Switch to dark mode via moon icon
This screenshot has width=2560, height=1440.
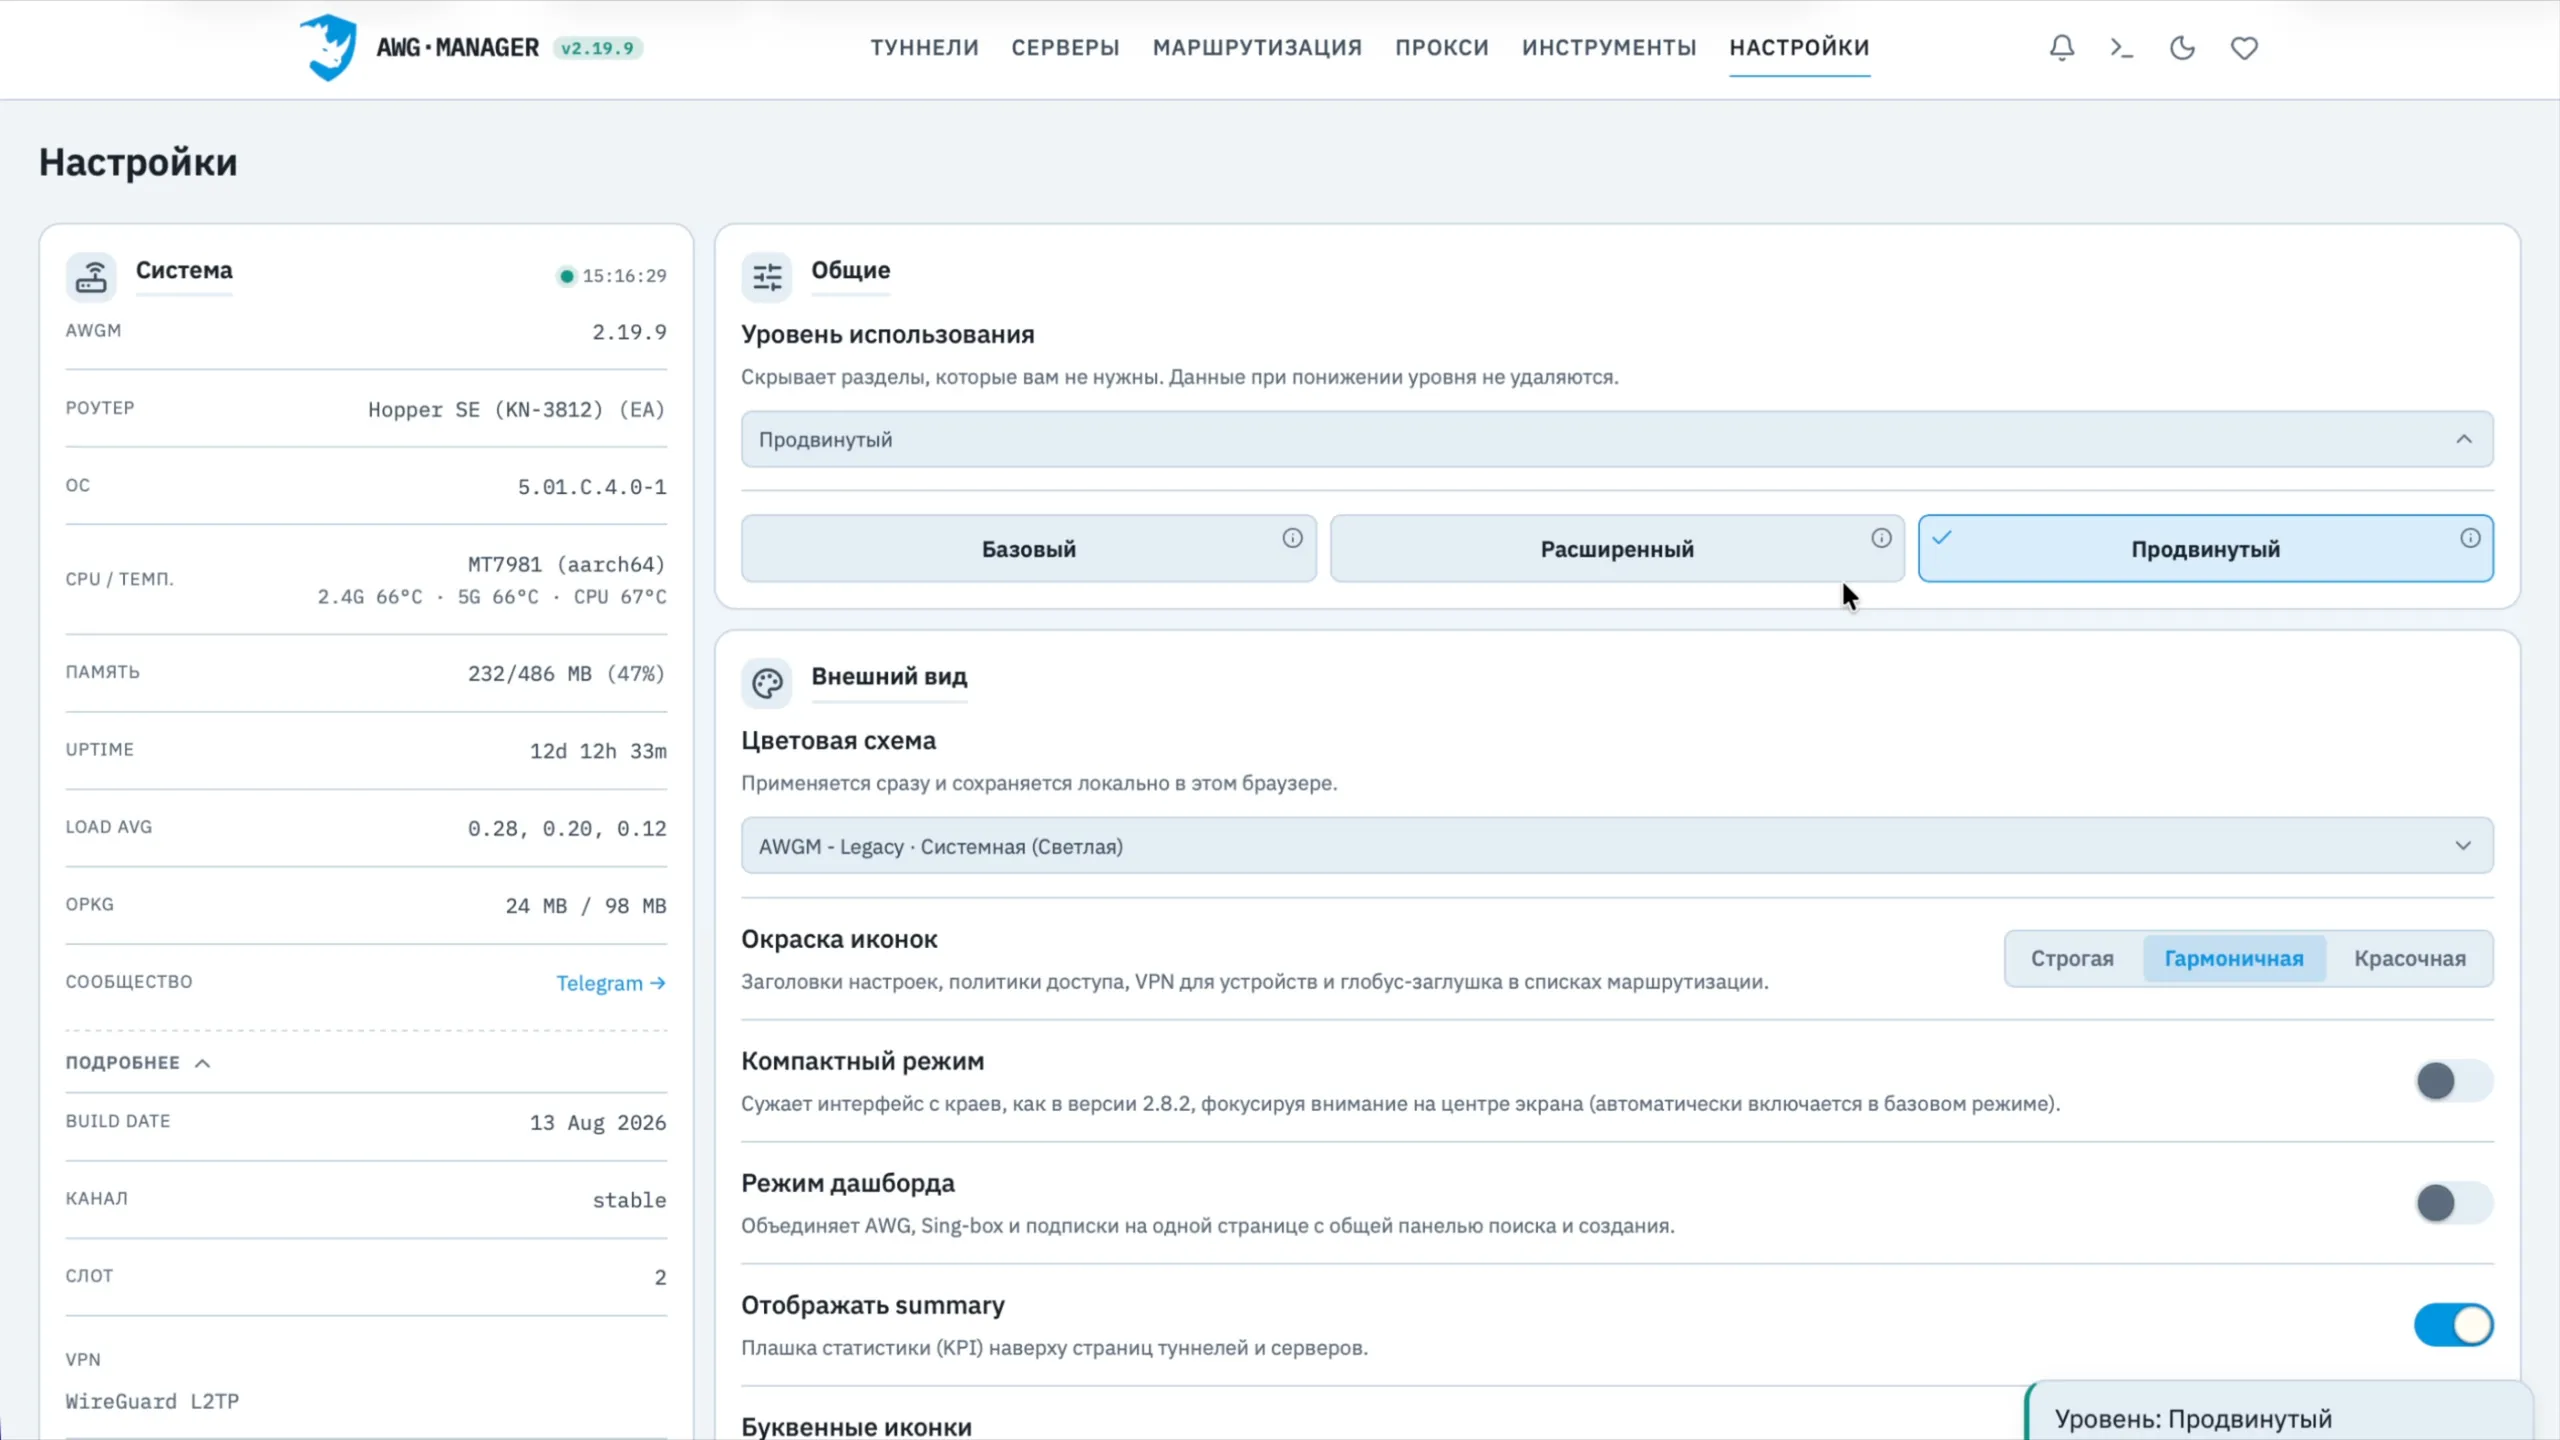[x=2182, y=47]
